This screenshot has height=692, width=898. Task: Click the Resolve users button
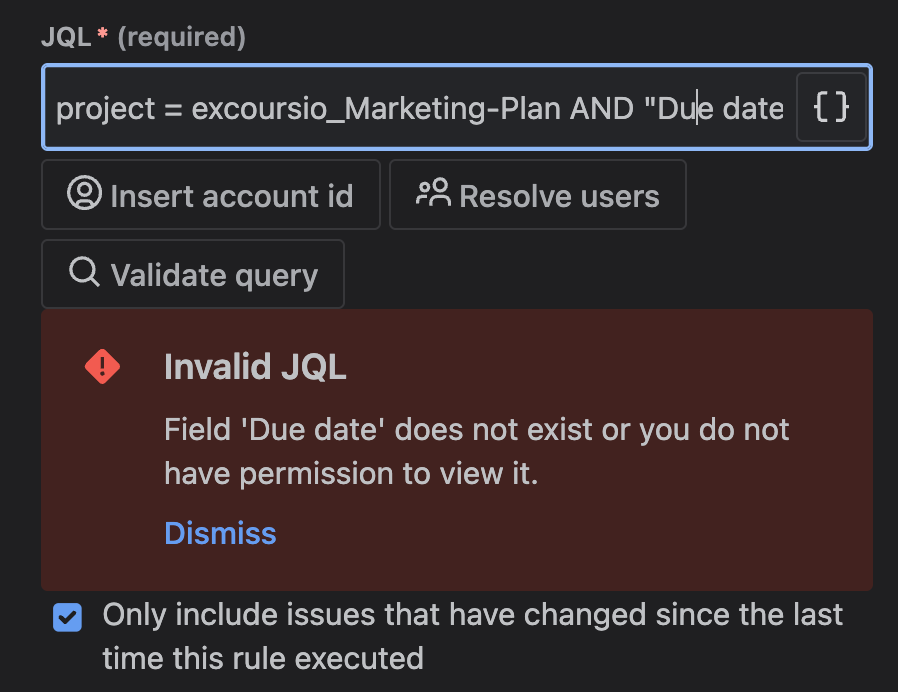pyautogui.click(x=537, y=194)
